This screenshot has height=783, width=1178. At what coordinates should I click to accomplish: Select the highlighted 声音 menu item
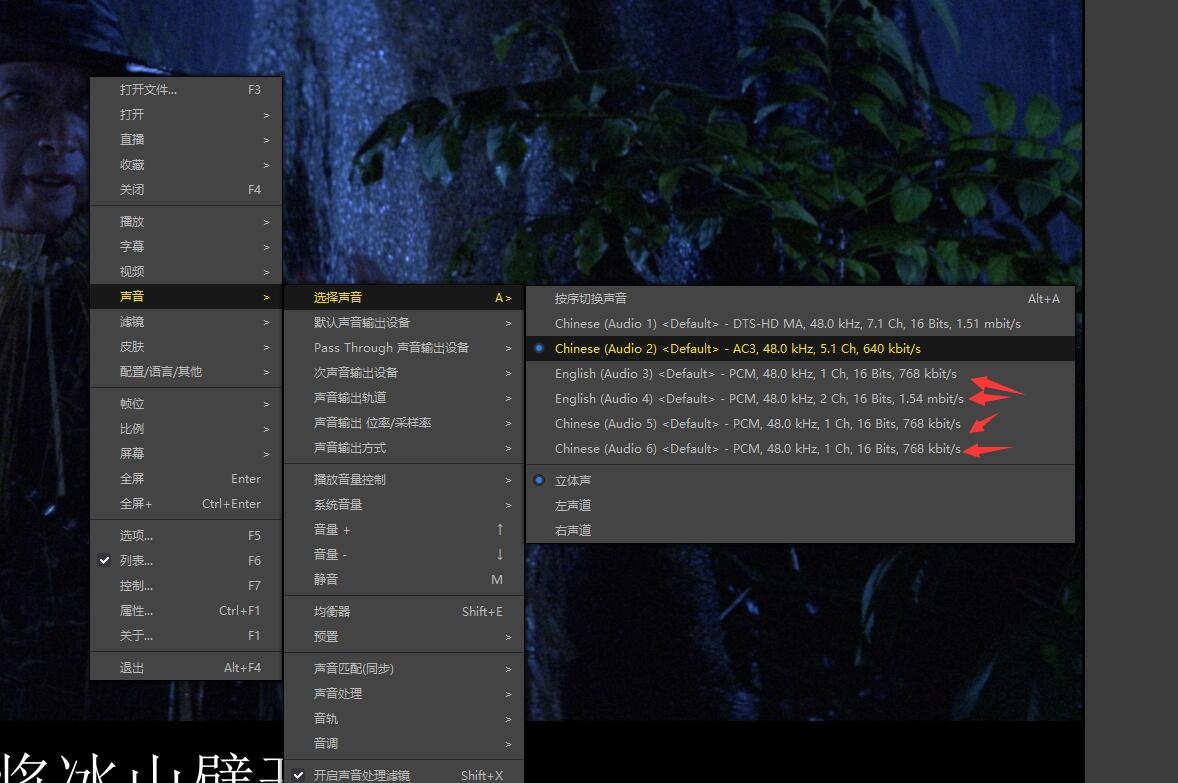(186, 297)
